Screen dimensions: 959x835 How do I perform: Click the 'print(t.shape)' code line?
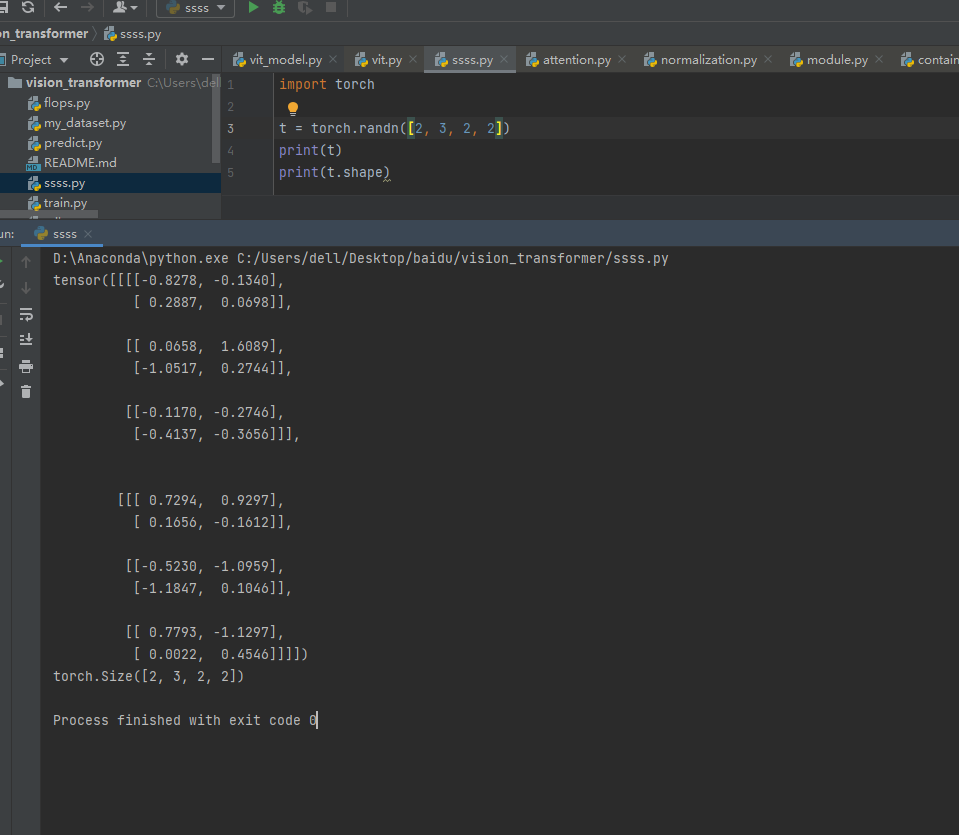[x=334, y=173]
